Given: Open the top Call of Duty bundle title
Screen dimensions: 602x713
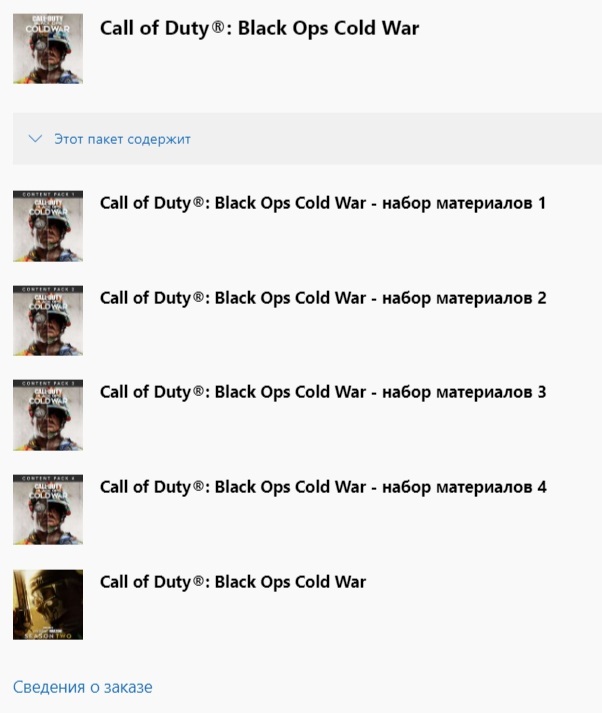Looking at the screenshot, I should (259, 28).
